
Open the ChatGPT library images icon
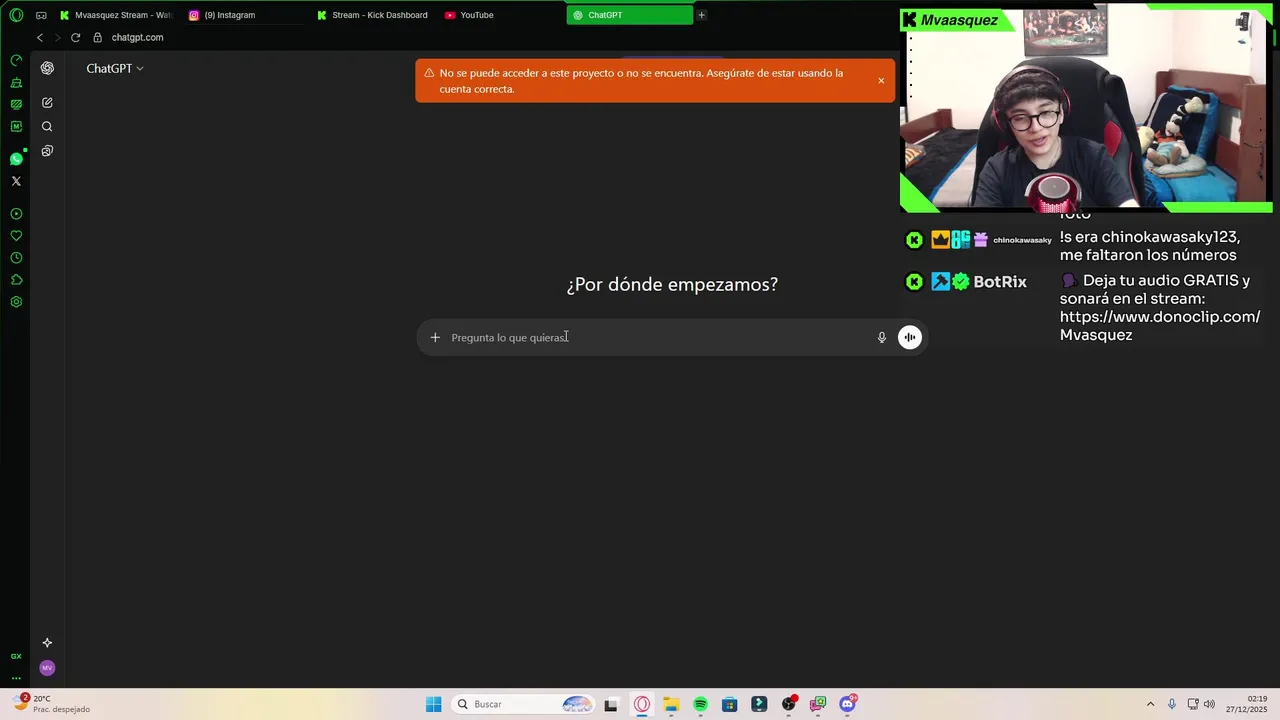[47, 151]
